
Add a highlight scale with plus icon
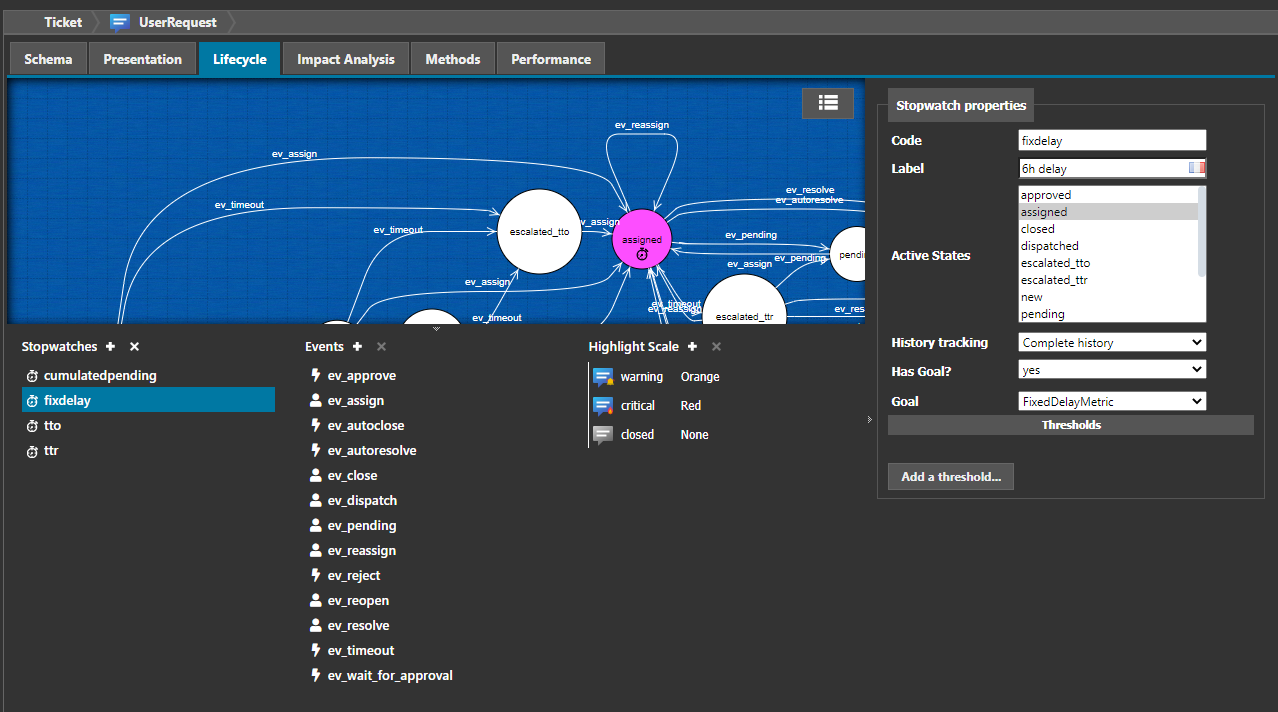pos(692,347)
